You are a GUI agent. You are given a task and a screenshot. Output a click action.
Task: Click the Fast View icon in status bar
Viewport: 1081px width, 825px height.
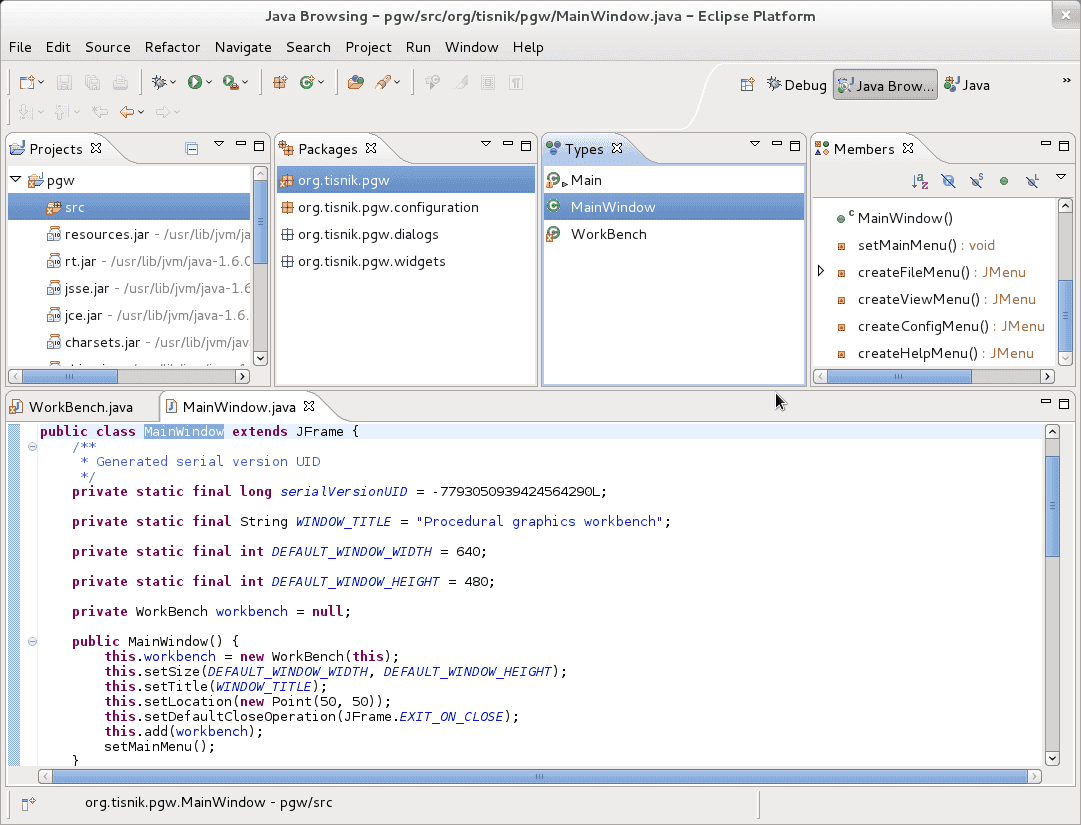28,804
